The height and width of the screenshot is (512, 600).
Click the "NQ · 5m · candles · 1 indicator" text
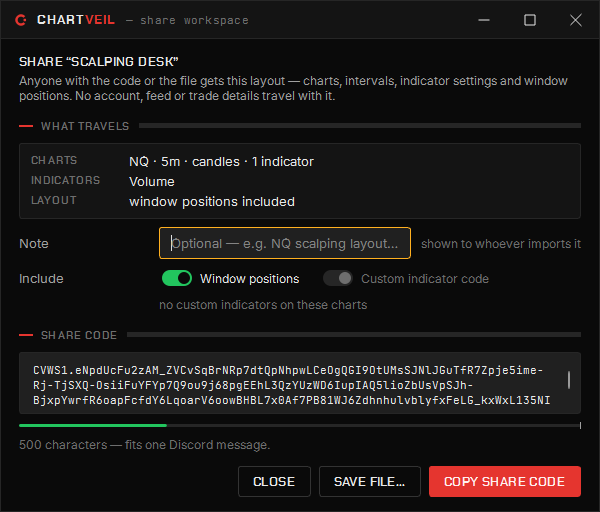(221, 161)
